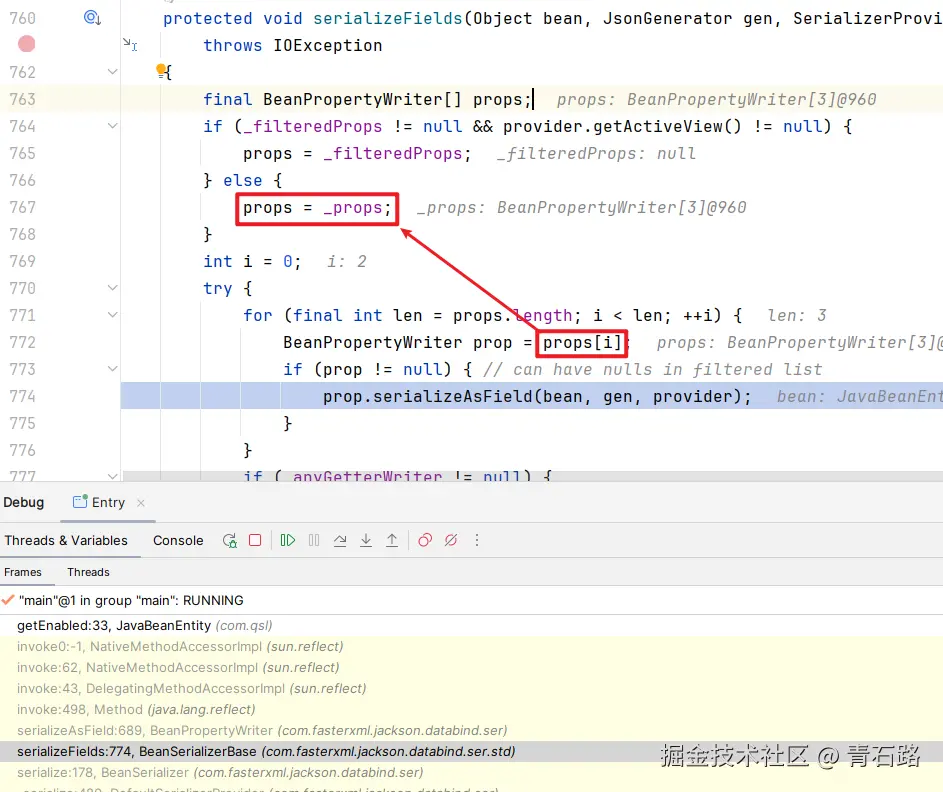Click the yellow intention bulb in the gutter
Image resolution: width=943 pixels, height=792 pixels.
[162, 70]
